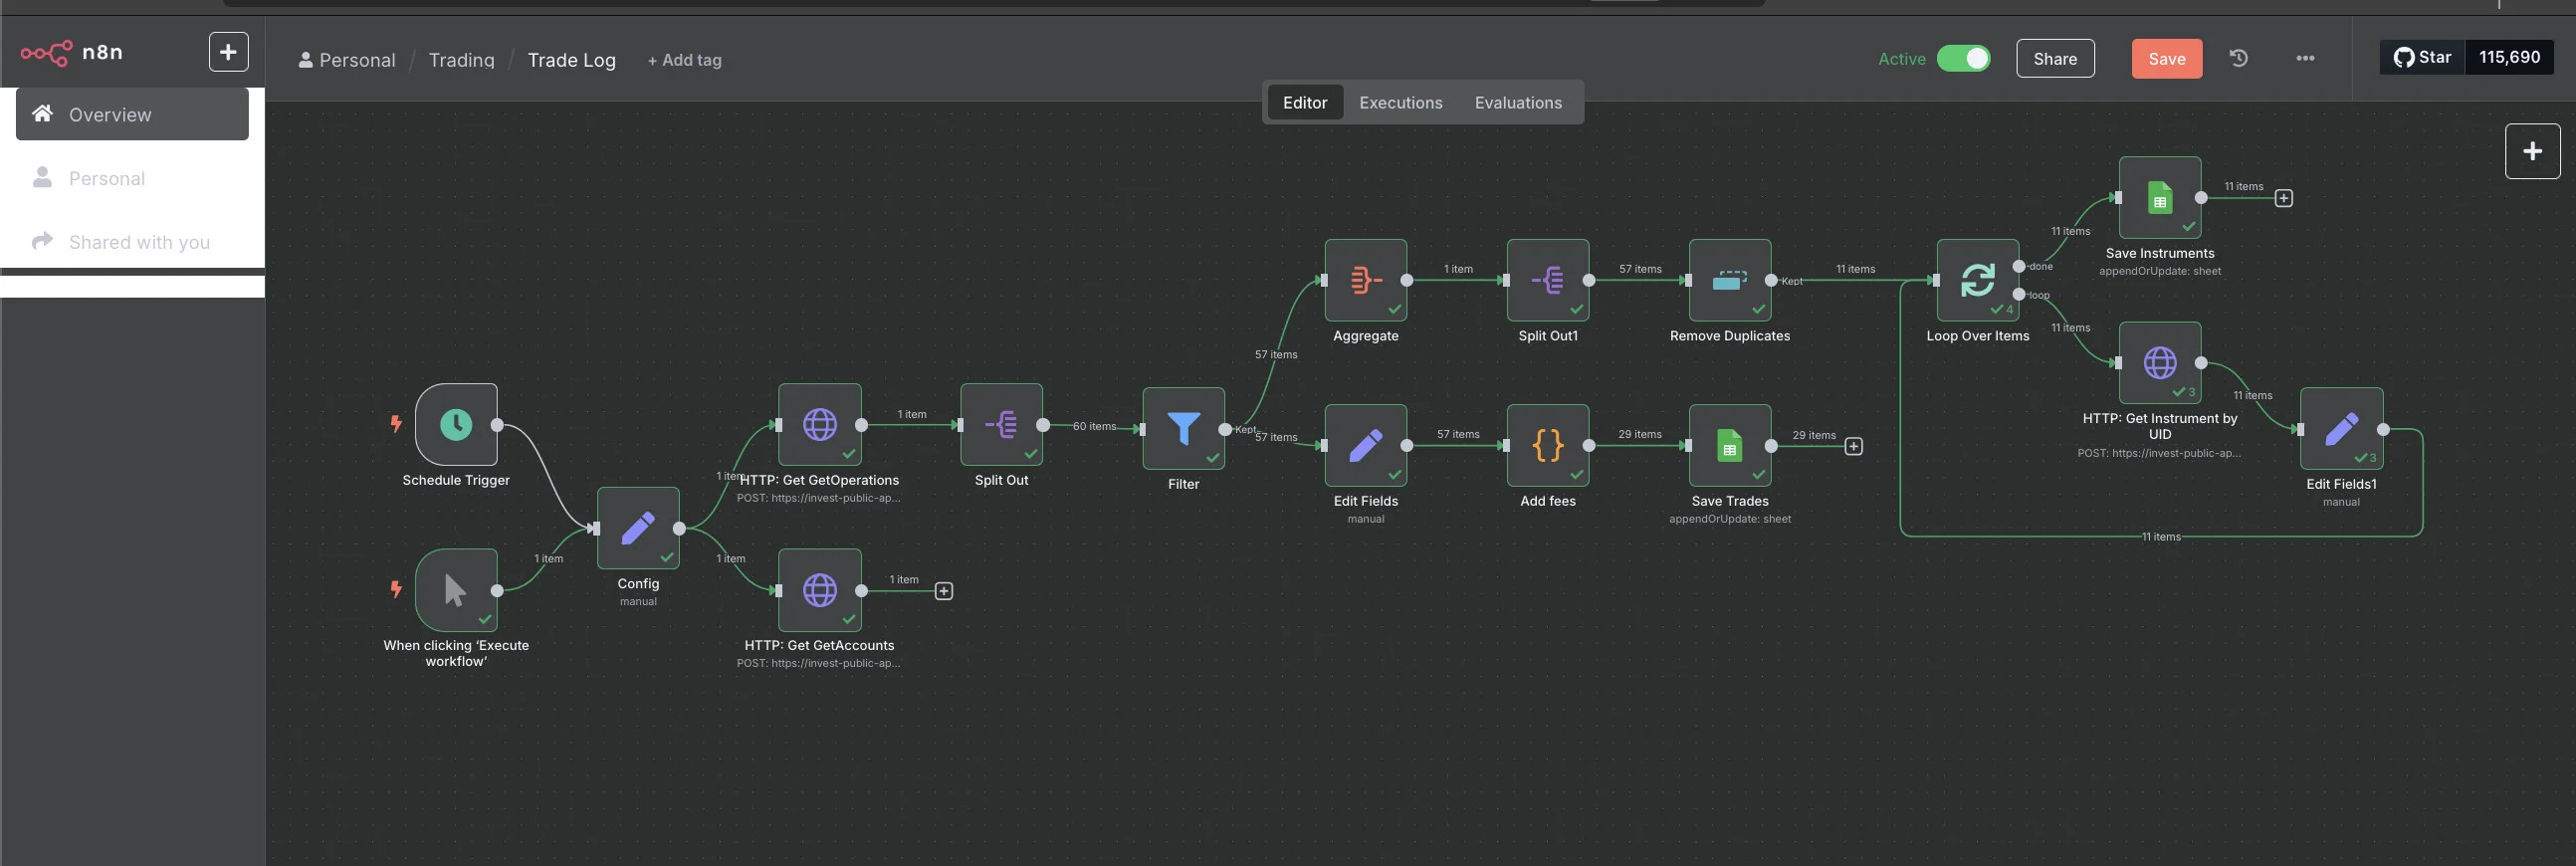The image size is (2576, 866).
Task: Open the Config node
Action: click(x=638, y=528)
